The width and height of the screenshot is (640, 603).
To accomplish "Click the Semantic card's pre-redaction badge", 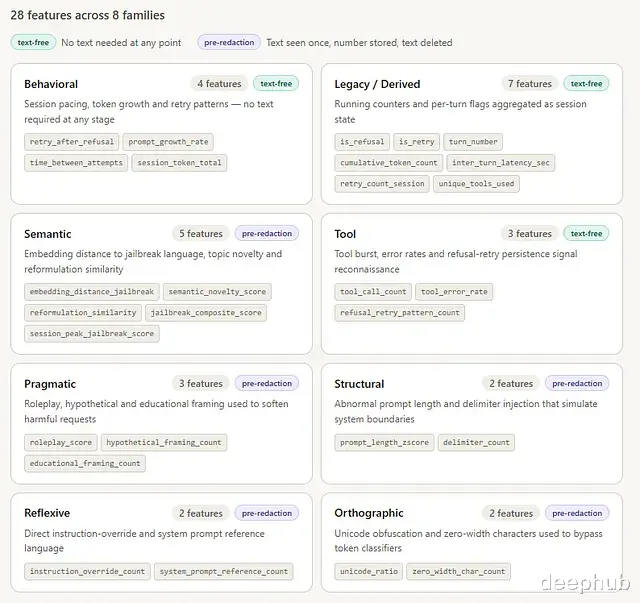I will [266, 234].
